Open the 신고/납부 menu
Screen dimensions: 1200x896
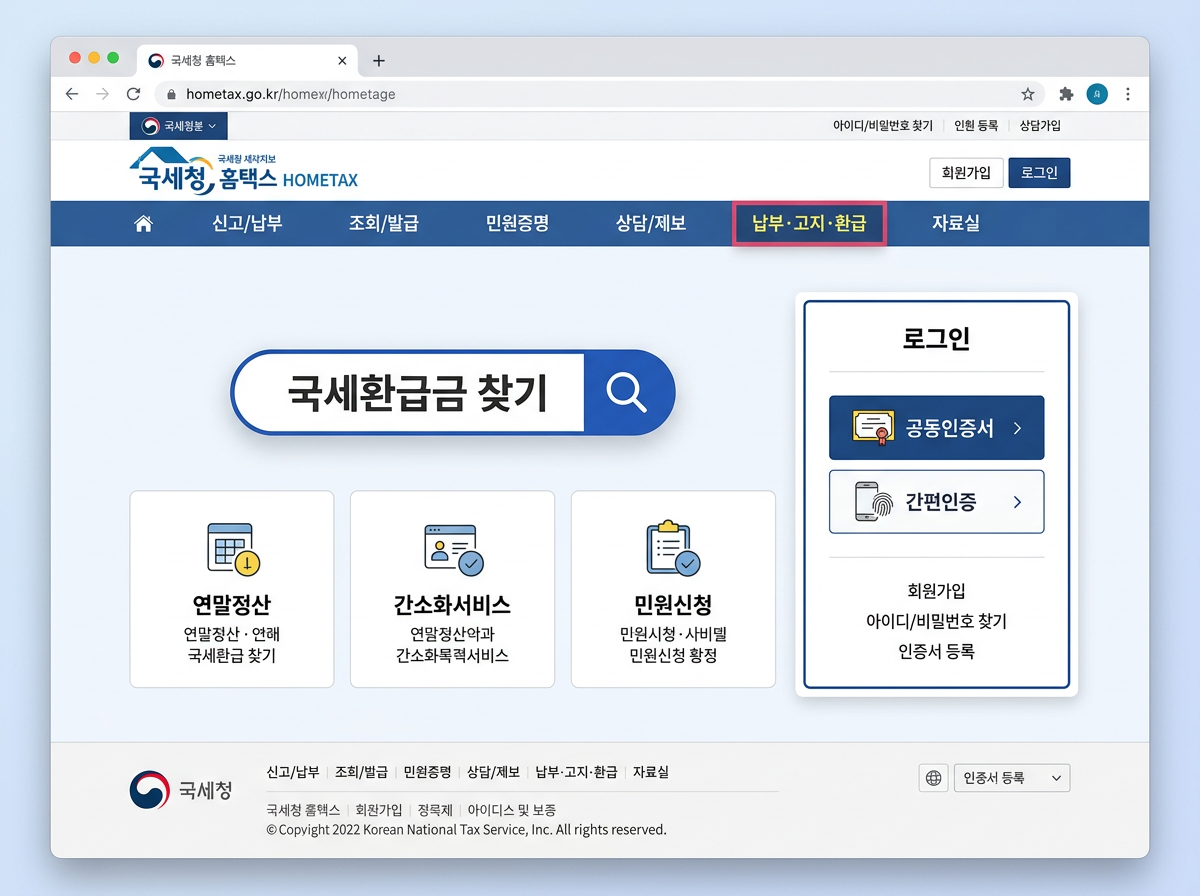coord(247,224)
